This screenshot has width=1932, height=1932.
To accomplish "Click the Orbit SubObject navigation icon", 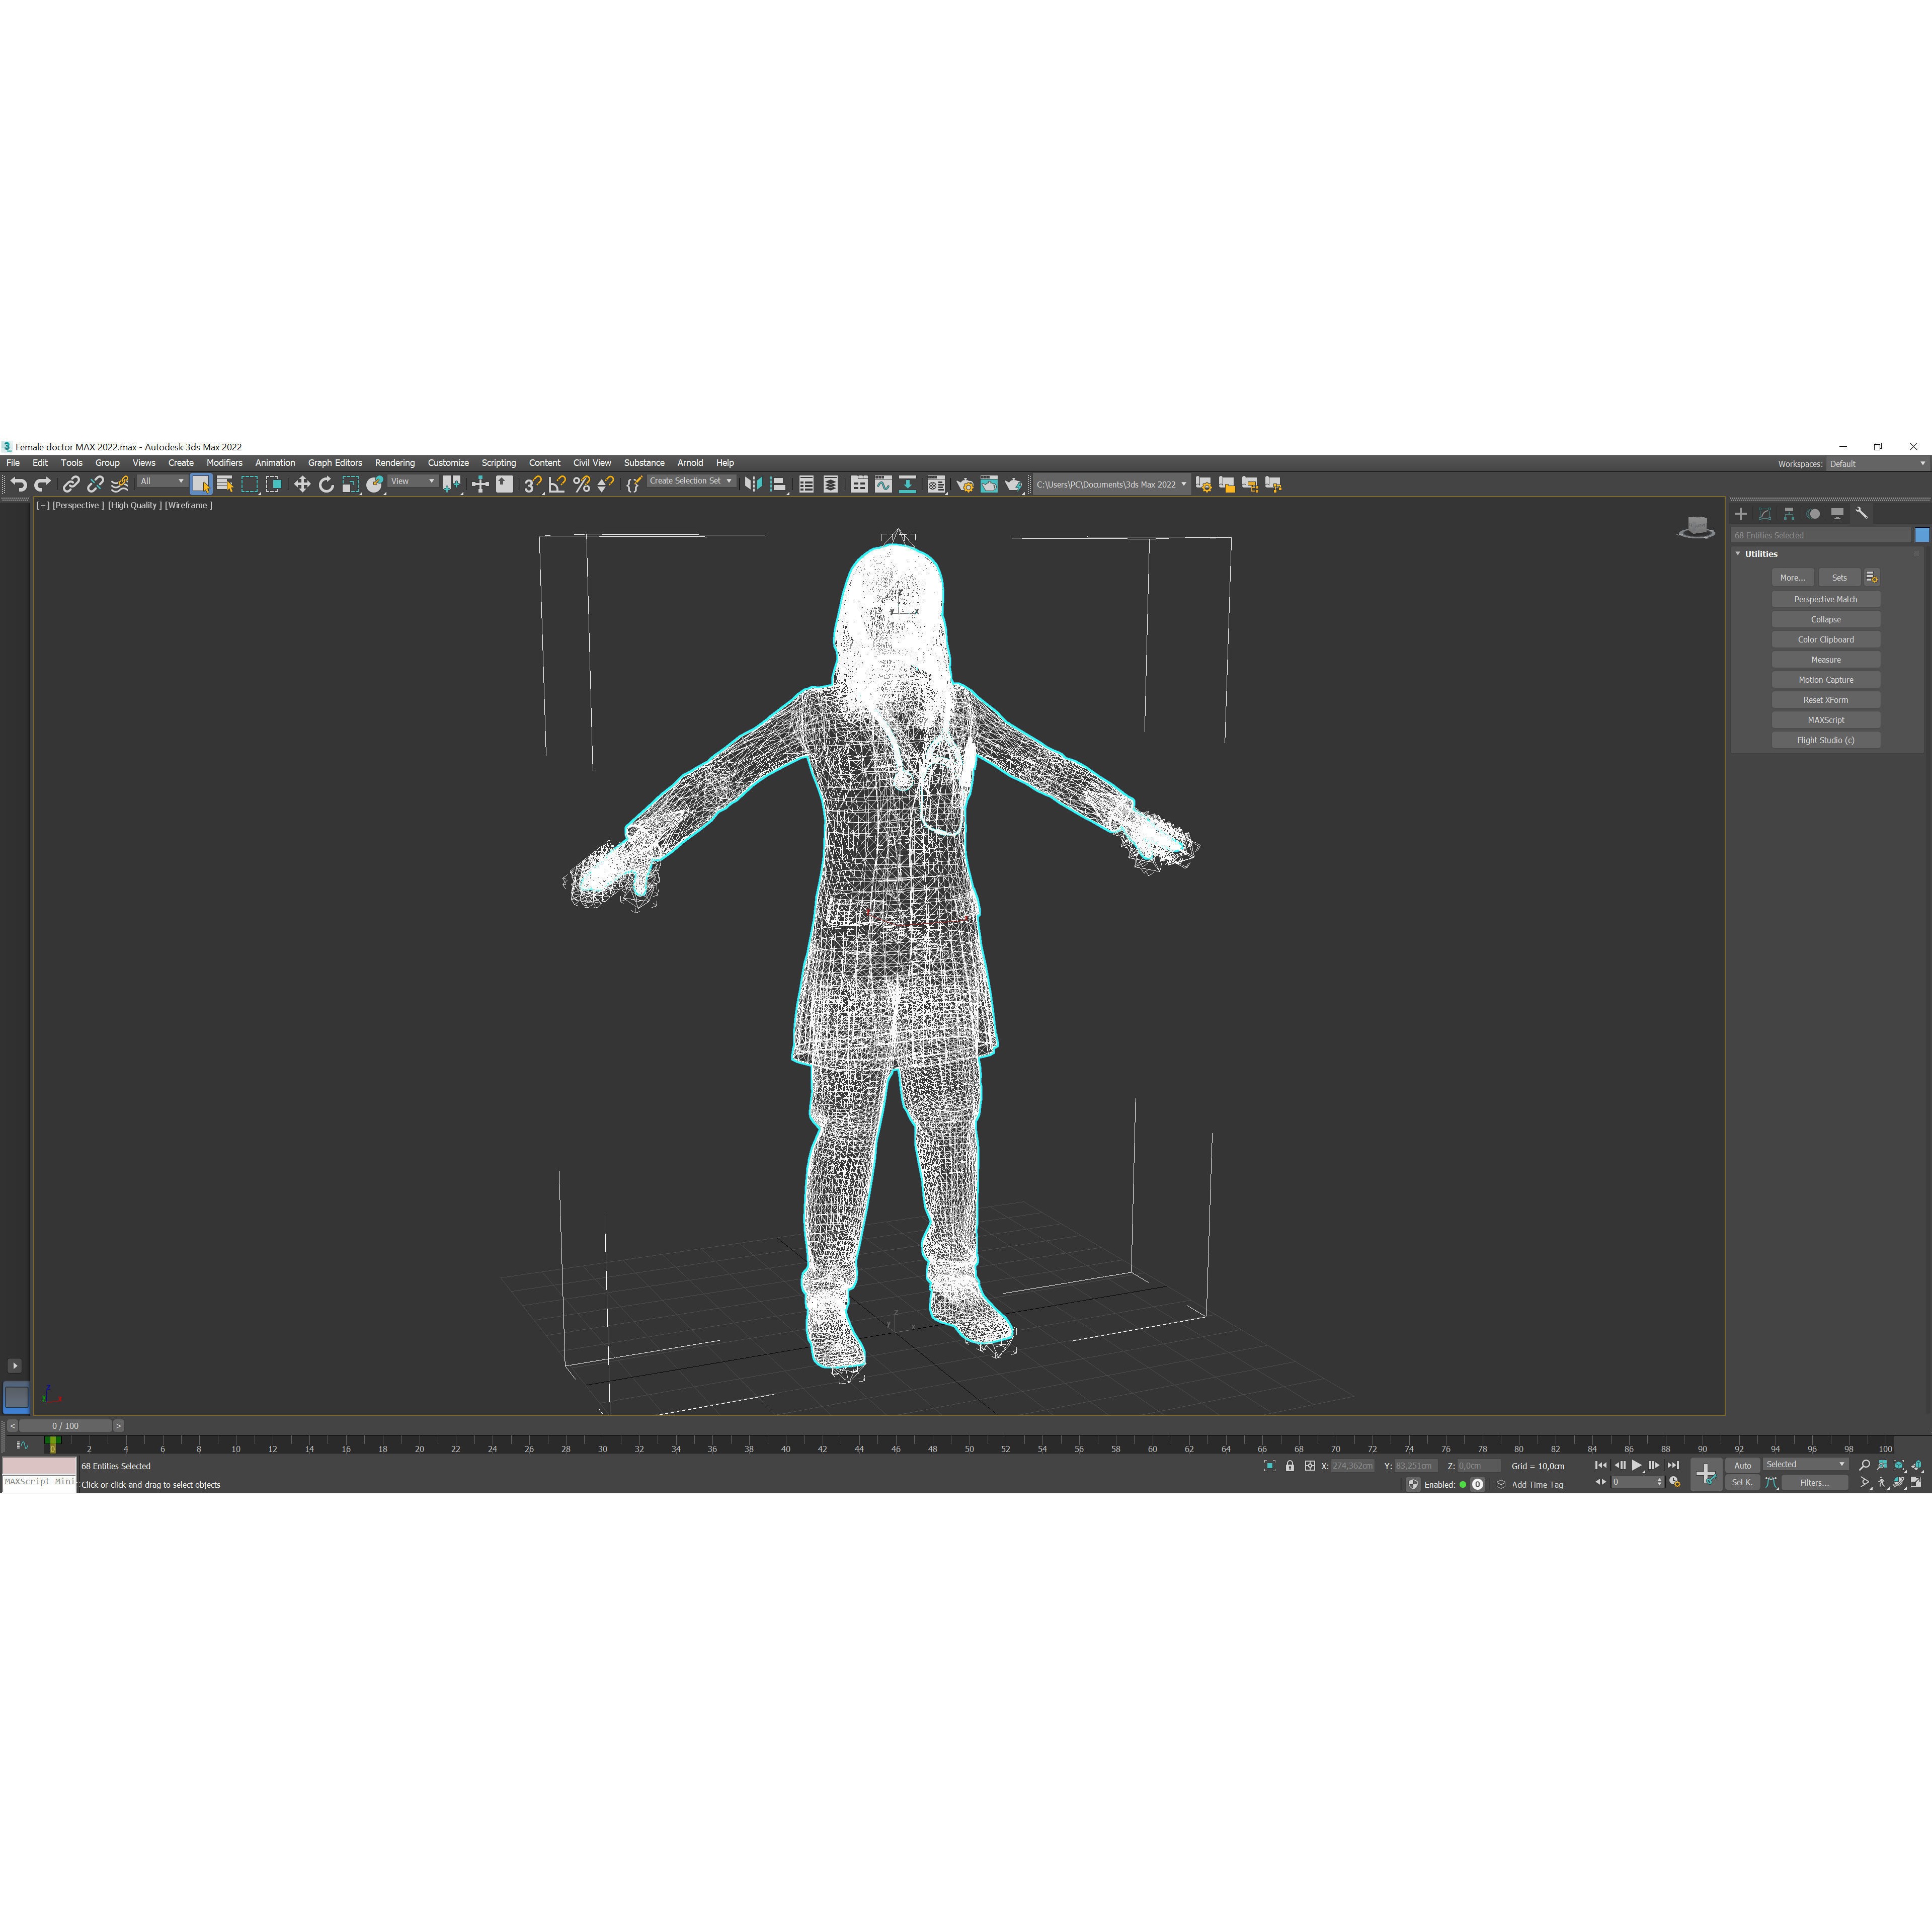I will pyautogui.click(x=1899, y=1482).
